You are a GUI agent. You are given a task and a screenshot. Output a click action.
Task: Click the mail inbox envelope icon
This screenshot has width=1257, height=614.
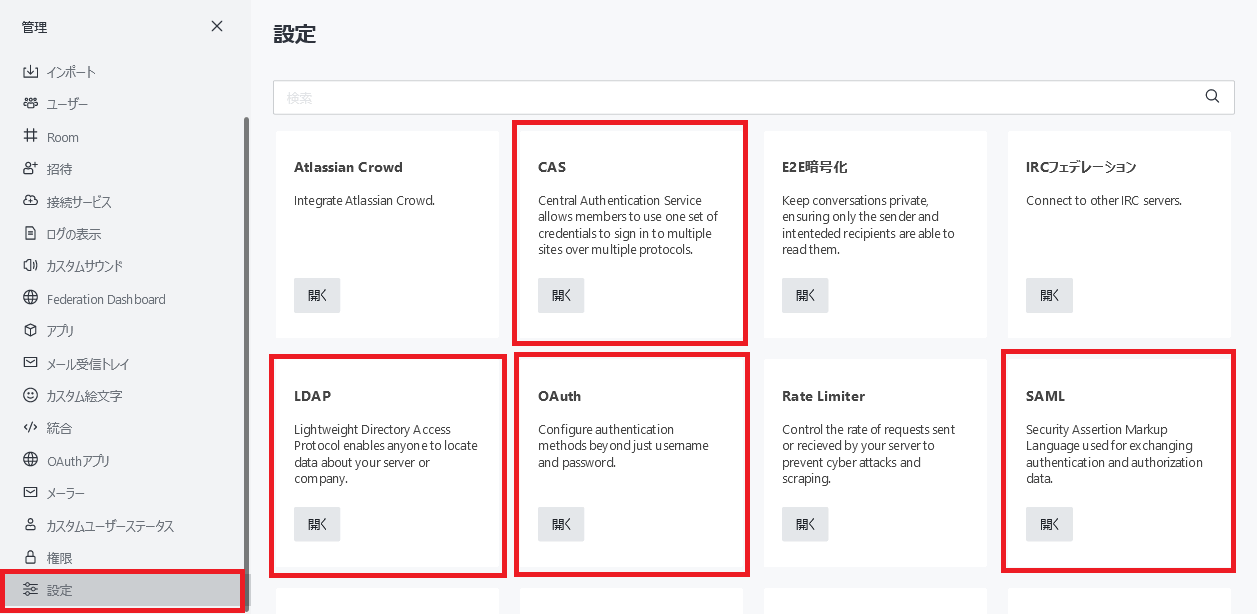(x=30, y=364)
